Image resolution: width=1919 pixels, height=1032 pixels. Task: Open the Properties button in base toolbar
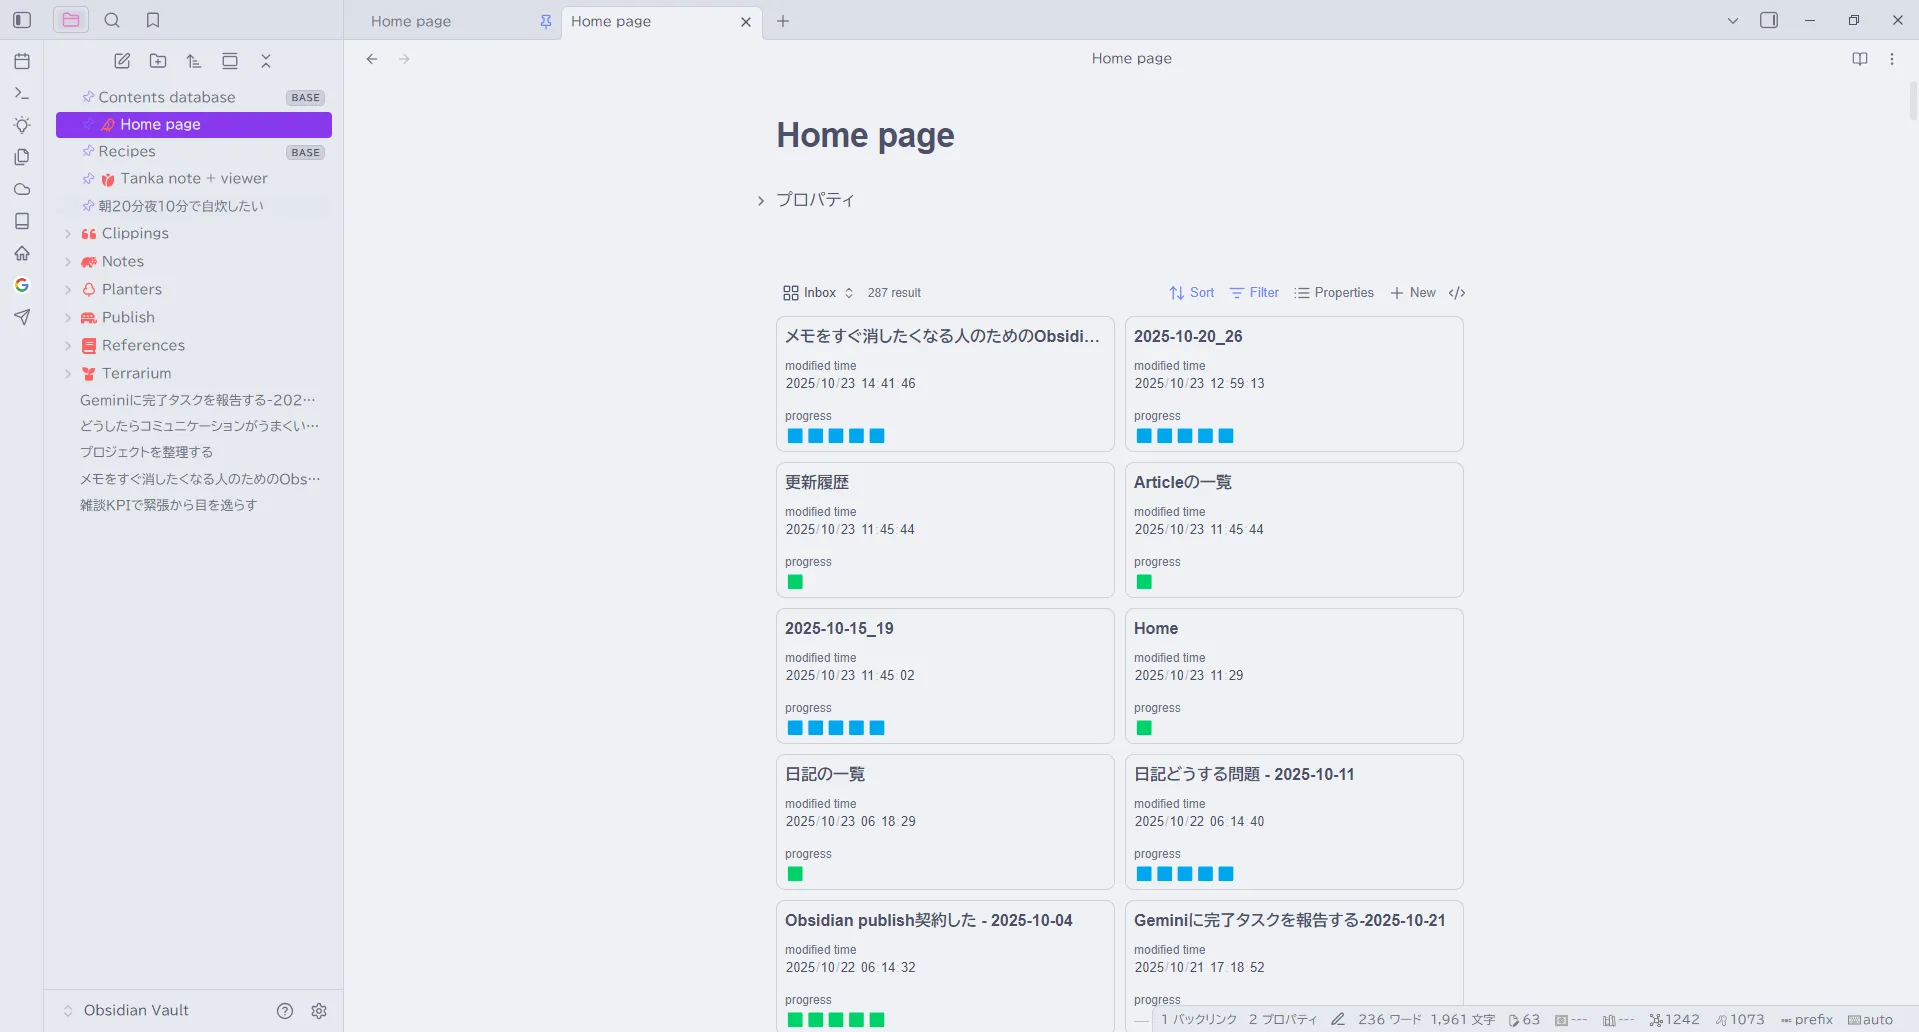[1334, 293]
